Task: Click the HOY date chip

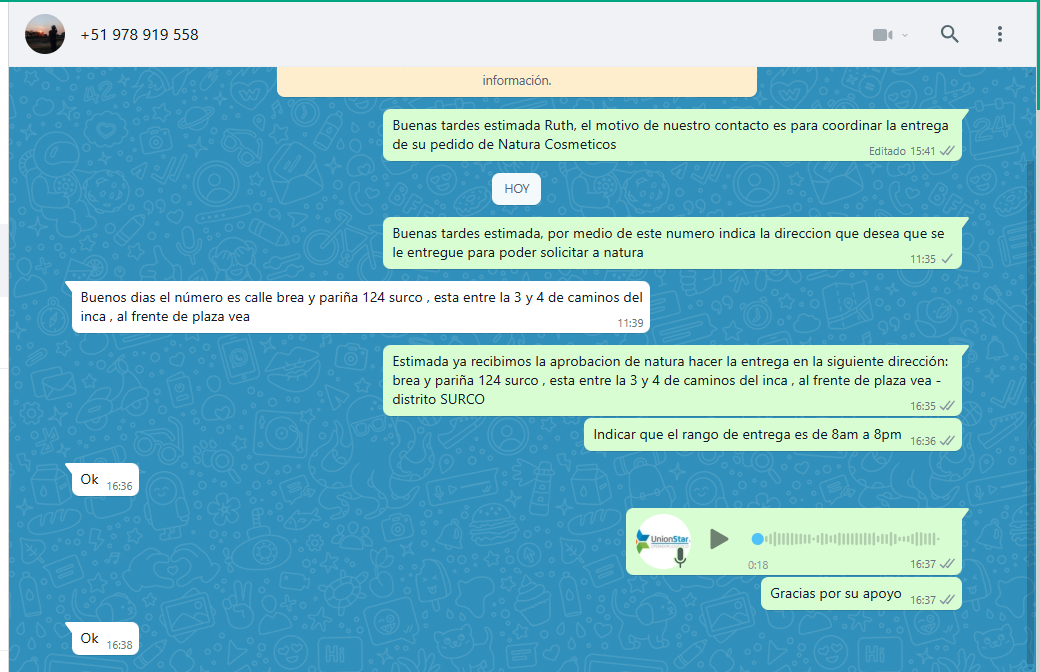Action: [x=516, y=189]
